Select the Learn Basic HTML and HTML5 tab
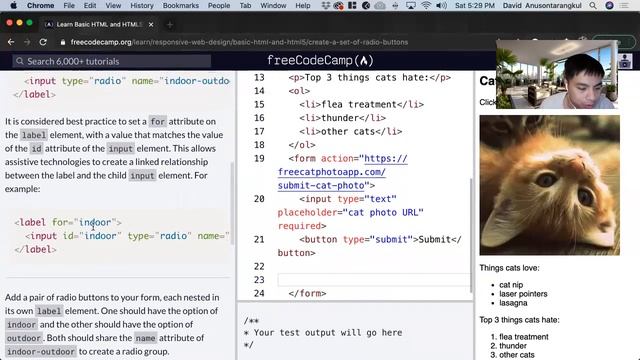 [x=98, y=24]
